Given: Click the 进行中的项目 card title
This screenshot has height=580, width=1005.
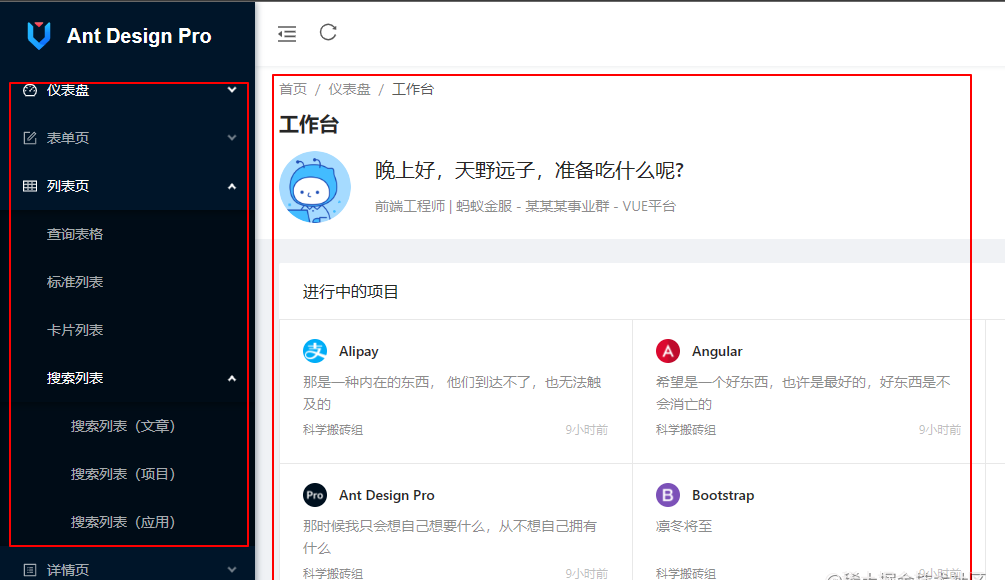Looking at the screenshot, I should [351, 292].
